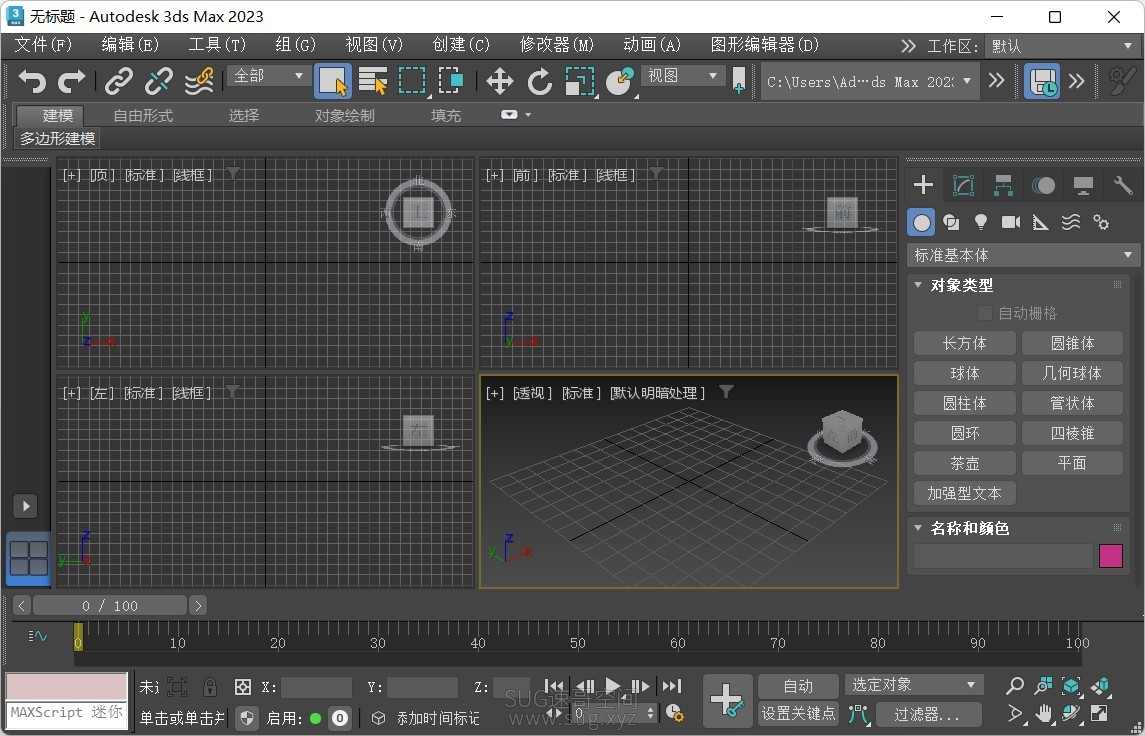
Task: Click the 茶壶 teapot button
Action: (965, 463)
